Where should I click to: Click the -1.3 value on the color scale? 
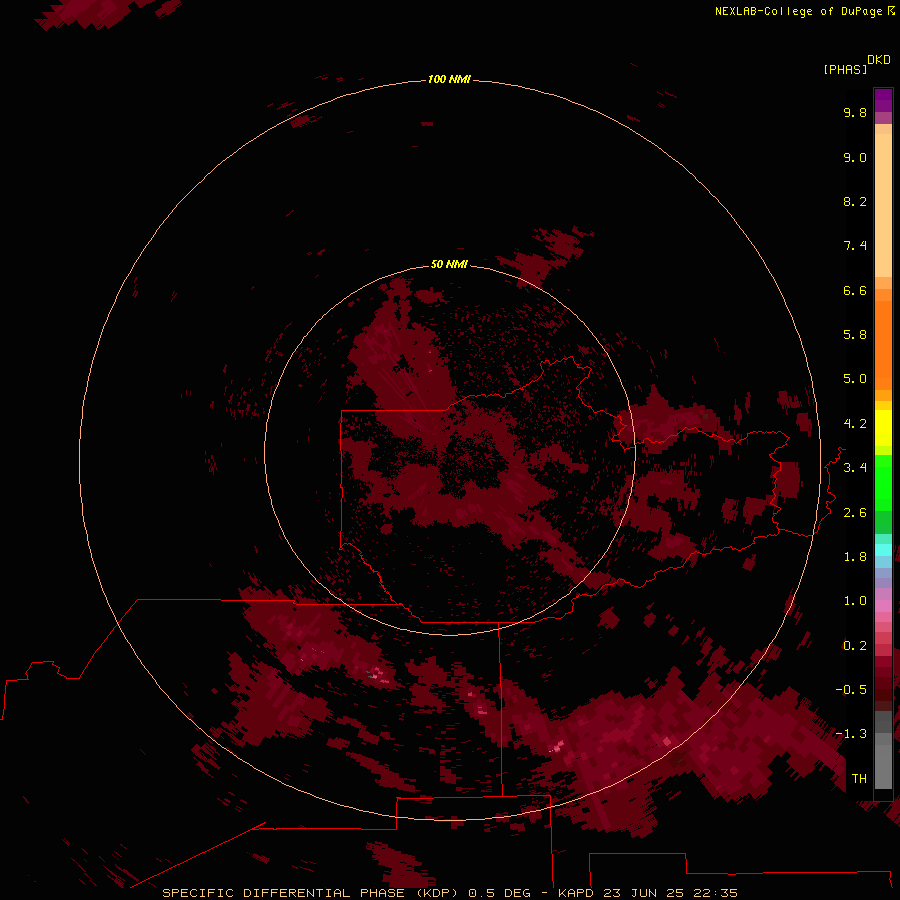[x=851, y=734]
